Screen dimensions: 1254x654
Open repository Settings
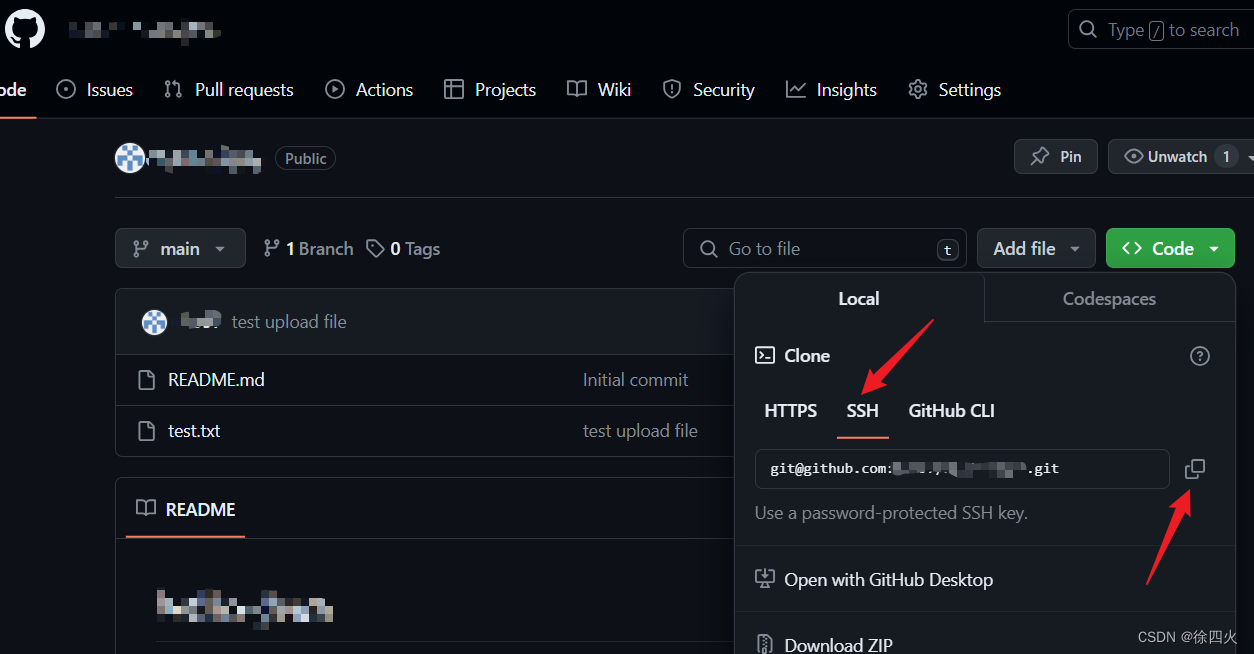point(954,89)
